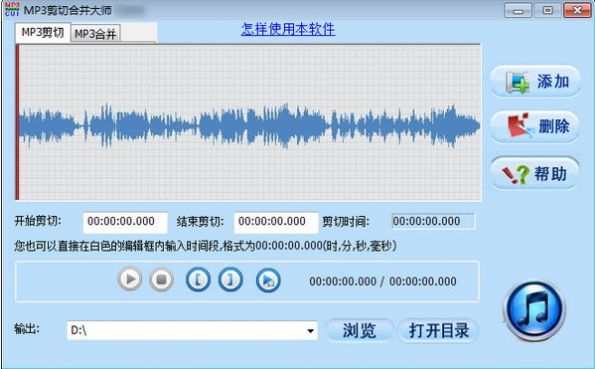
Task: Click the 开始剪切 time input field
Action: pos(125,222)
